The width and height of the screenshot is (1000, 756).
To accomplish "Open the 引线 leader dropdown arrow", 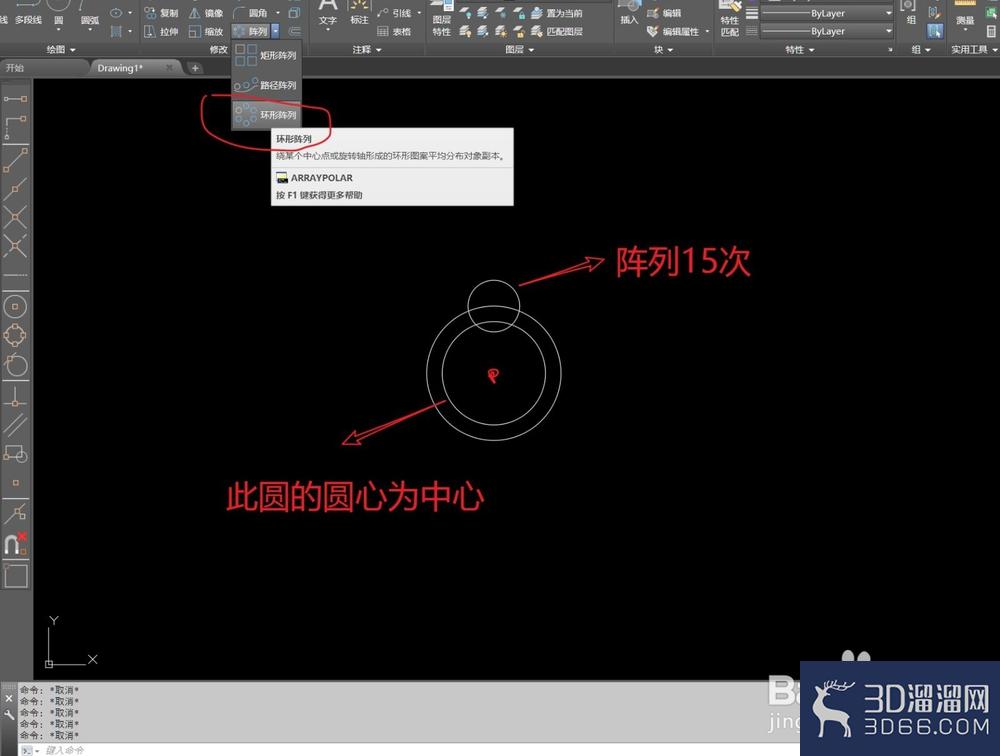I will pyautogui.click(x=419, y=13).
